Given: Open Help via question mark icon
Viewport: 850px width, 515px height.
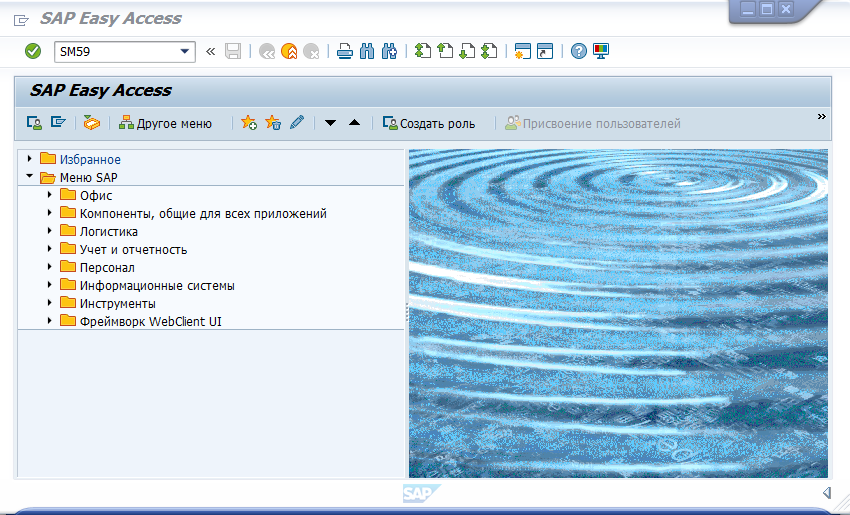Looking at the screenshot, I should point(578,51).
